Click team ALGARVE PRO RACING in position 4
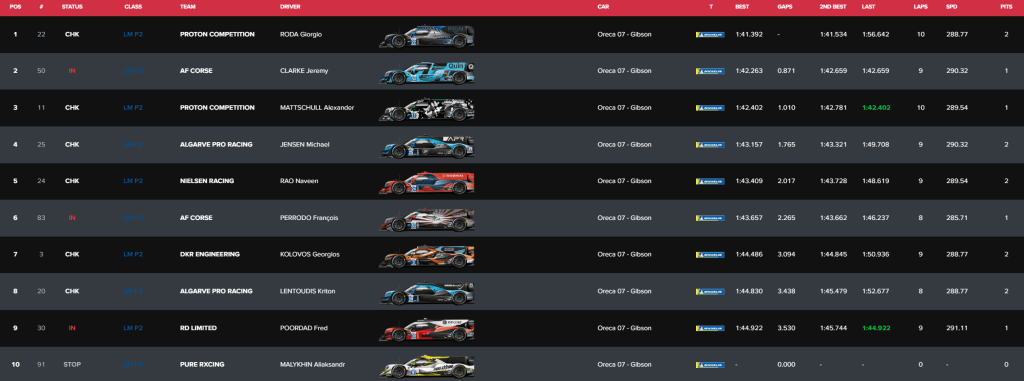Screen dimensions: 1024x381 pos(216,144)
